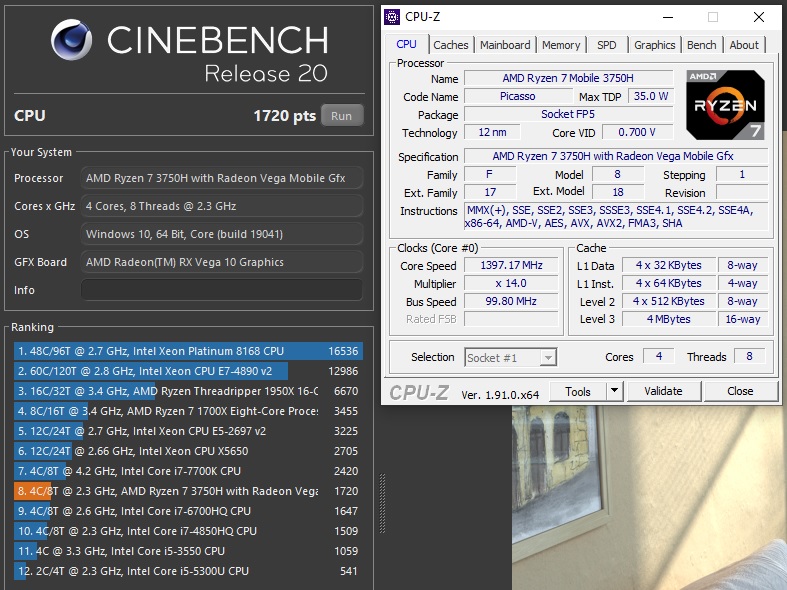Screen dimensions: 787x590
Task: Click the Specification value in CPU-Z
Action: 615,157
